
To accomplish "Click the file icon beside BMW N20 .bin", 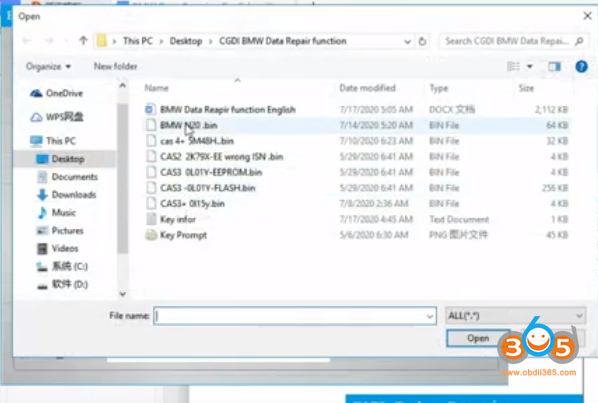I will tap(151, 125).
